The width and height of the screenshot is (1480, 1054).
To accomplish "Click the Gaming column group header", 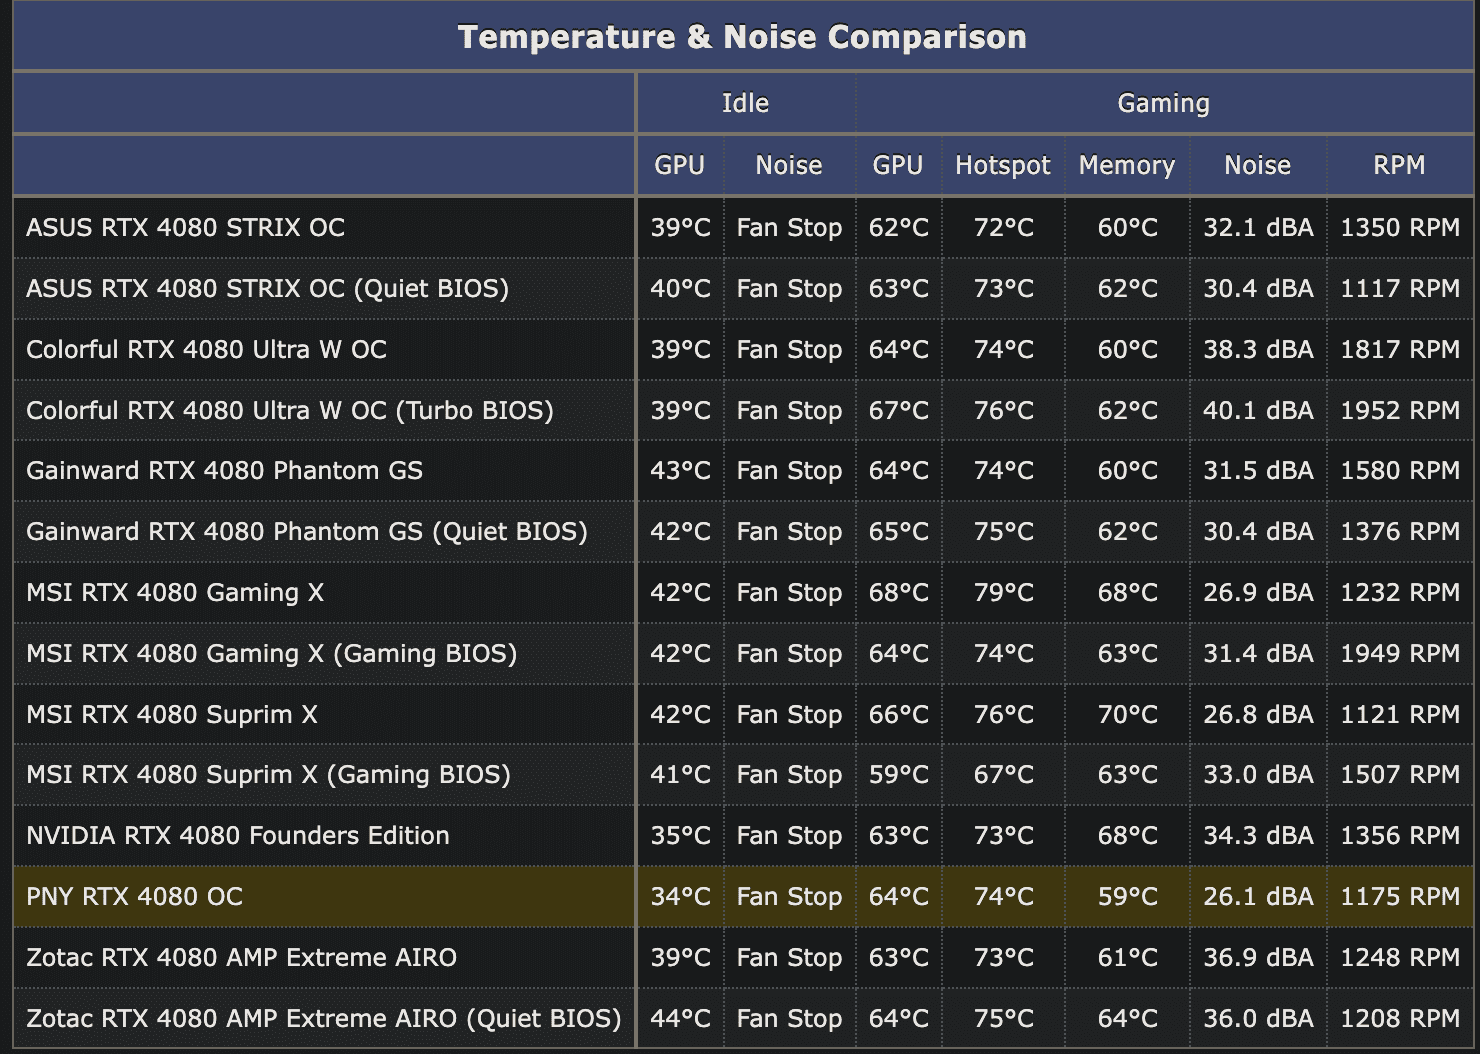I will pos(1163,103).
